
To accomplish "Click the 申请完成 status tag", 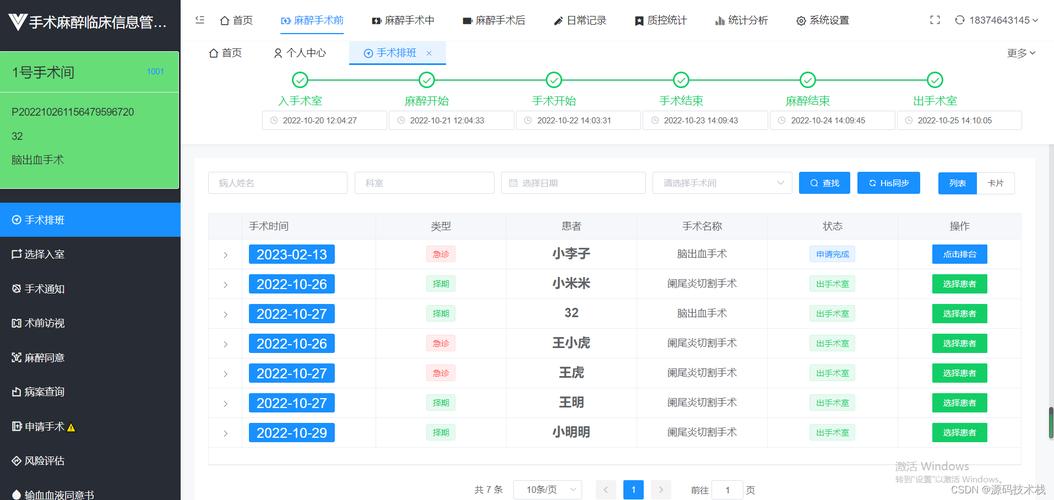I will tap(832, 254).
